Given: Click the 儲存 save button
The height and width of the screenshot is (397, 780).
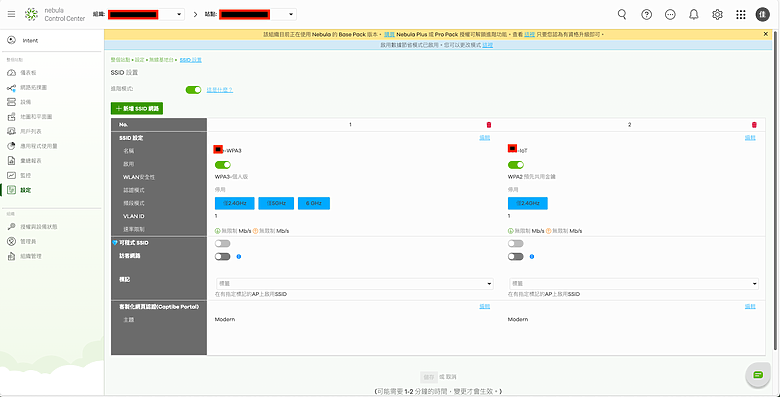Looking at the screenshot, I should pos(429,377).
